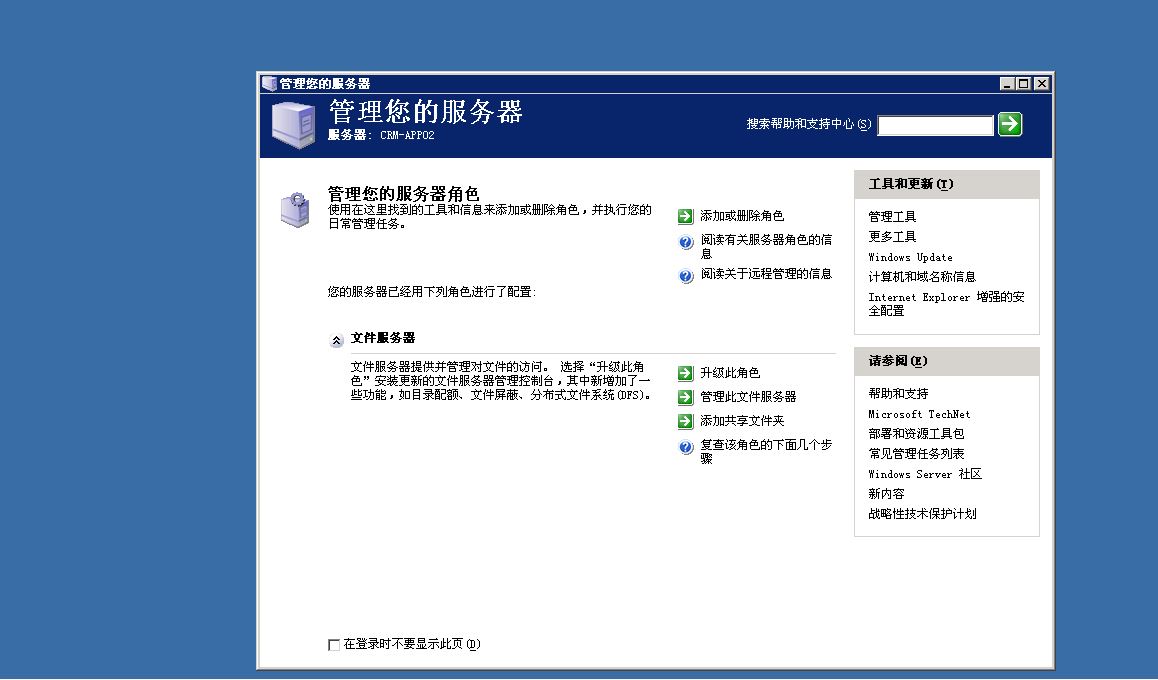Collapse the 文件服务器 role section

pos(336,340)
